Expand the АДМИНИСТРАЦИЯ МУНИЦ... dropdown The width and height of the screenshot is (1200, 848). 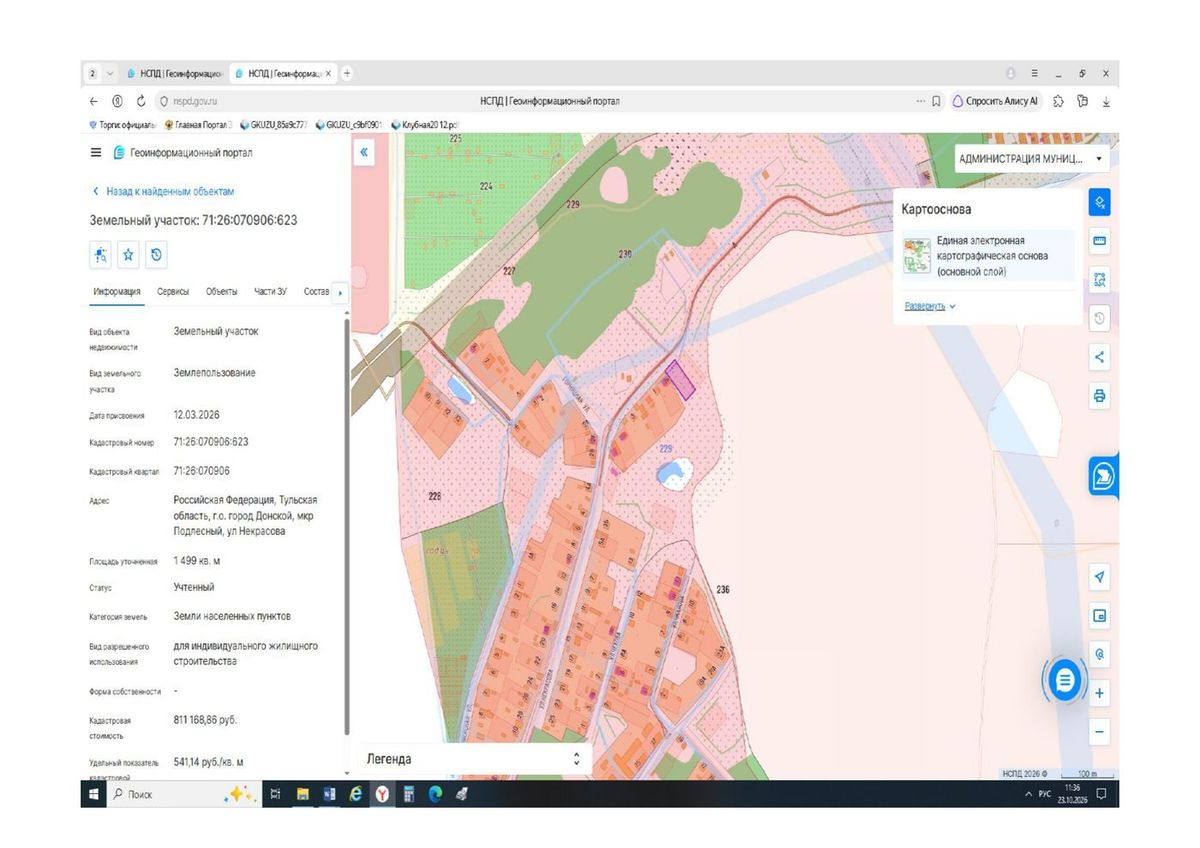[x=1031, y=159]
